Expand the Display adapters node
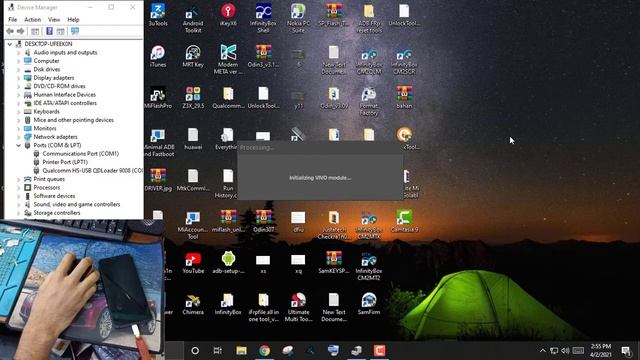 [18, 78]
